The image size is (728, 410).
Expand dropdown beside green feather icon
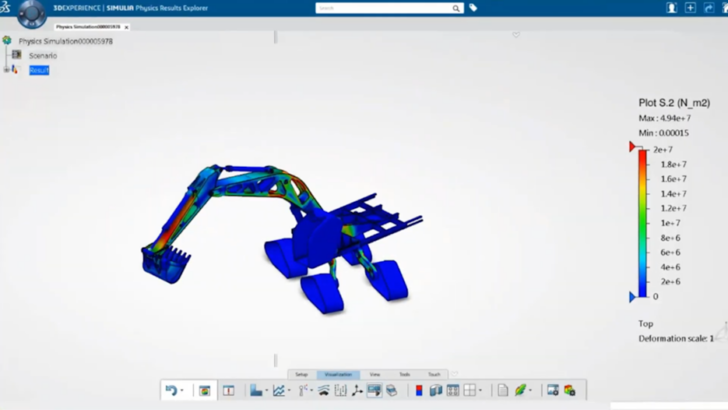[x=530, y=390]
